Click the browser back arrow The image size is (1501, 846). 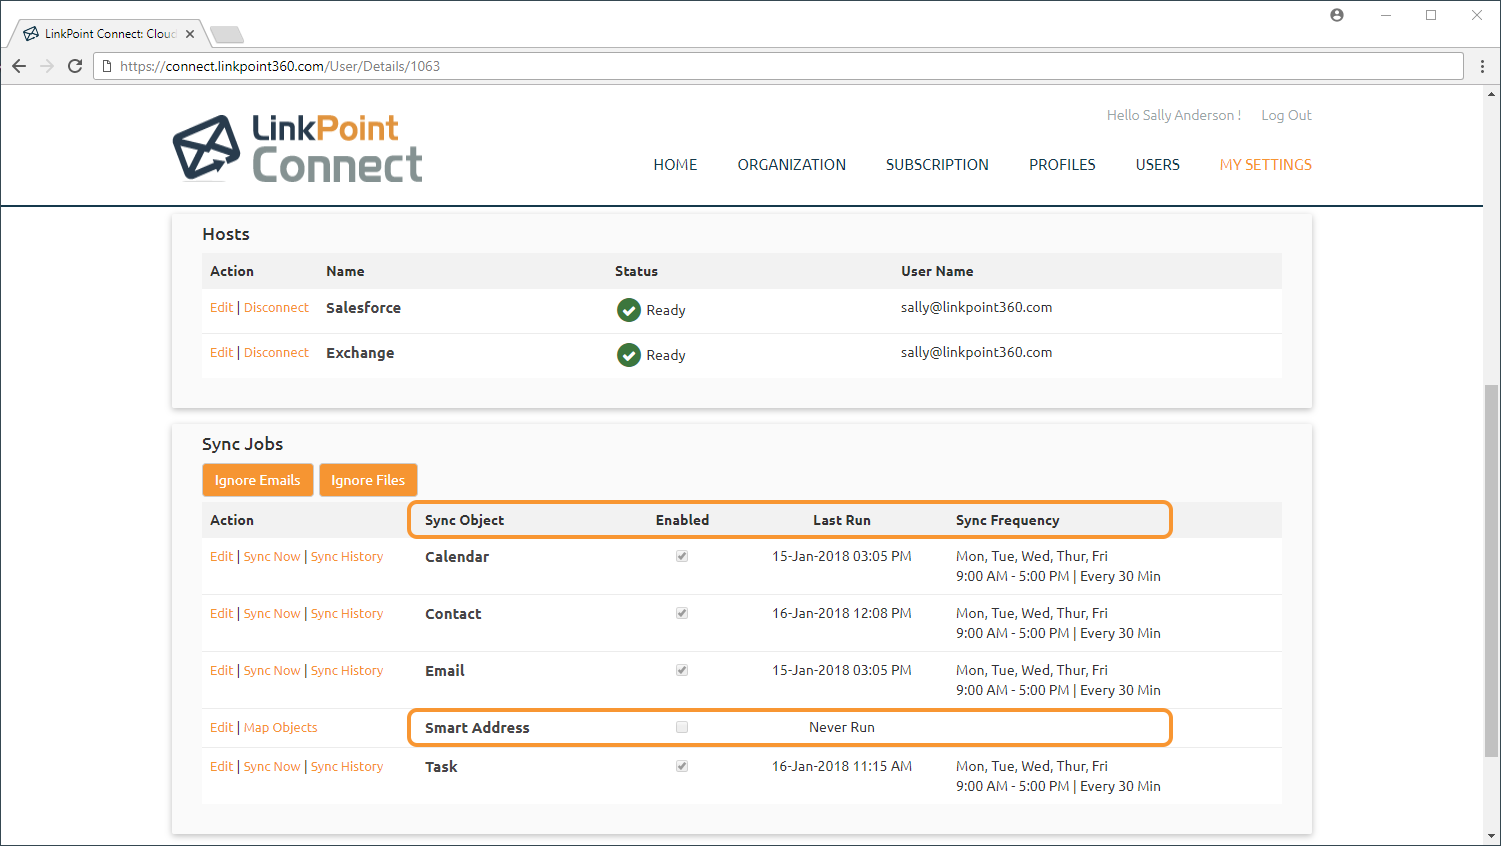coord(19,66)
